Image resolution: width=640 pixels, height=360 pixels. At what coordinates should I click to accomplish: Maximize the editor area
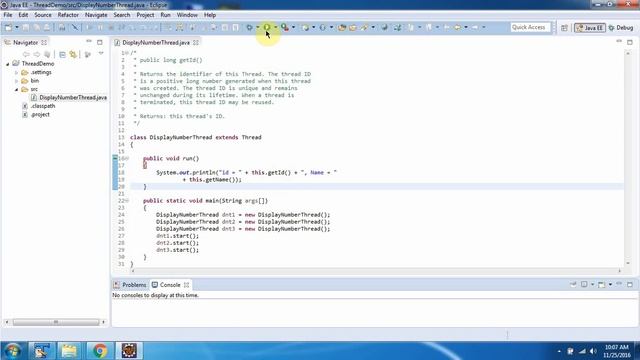630,42
